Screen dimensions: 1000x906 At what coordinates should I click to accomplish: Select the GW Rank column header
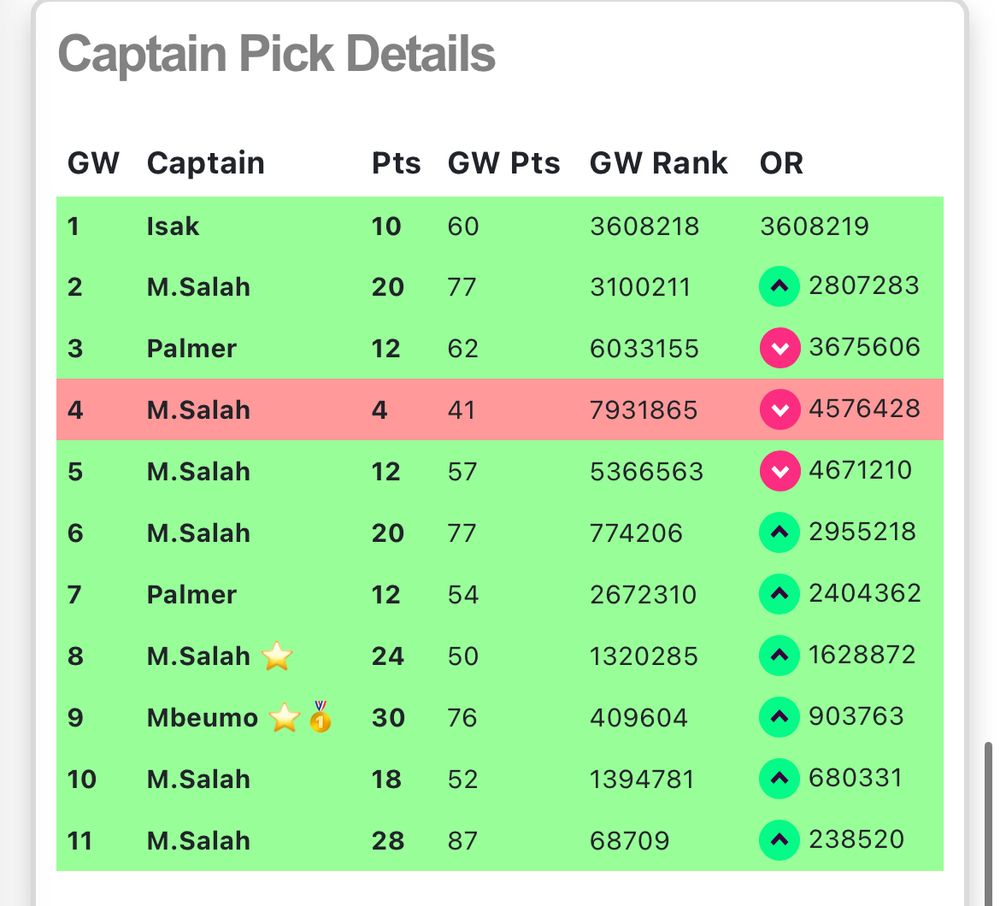658,163
